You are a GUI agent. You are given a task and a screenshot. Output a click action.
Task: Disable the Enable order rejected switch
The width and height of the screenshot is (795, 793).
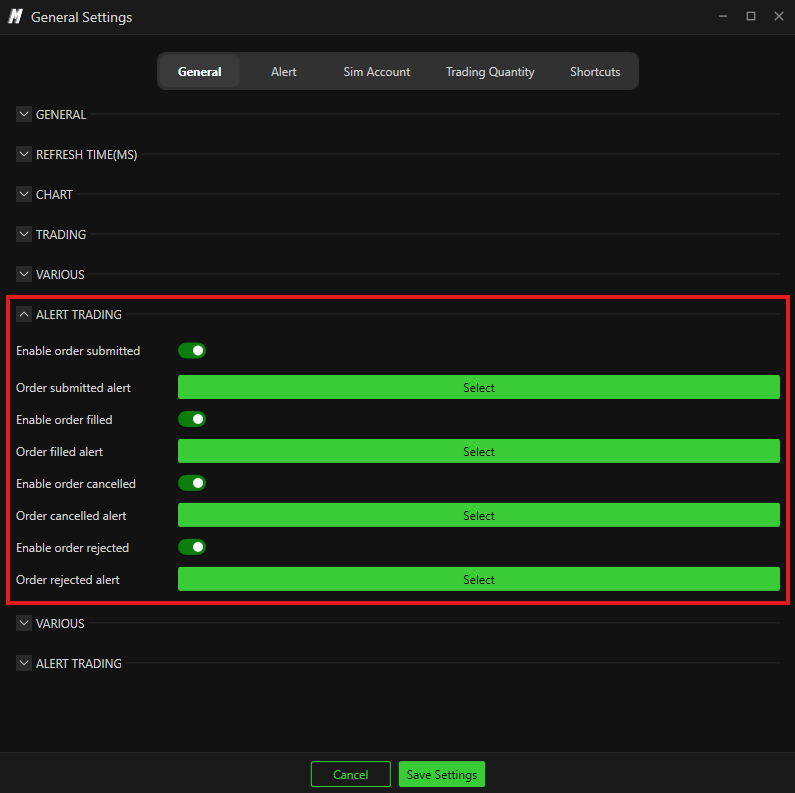point(192,547)
